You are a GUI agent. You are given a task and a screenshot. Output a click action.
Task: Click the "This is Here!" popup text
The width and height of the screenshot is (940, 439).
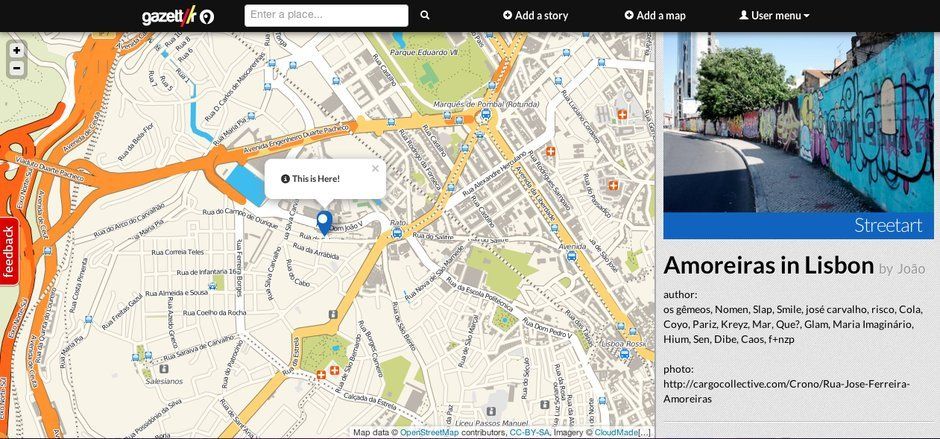tap(316, 179)
